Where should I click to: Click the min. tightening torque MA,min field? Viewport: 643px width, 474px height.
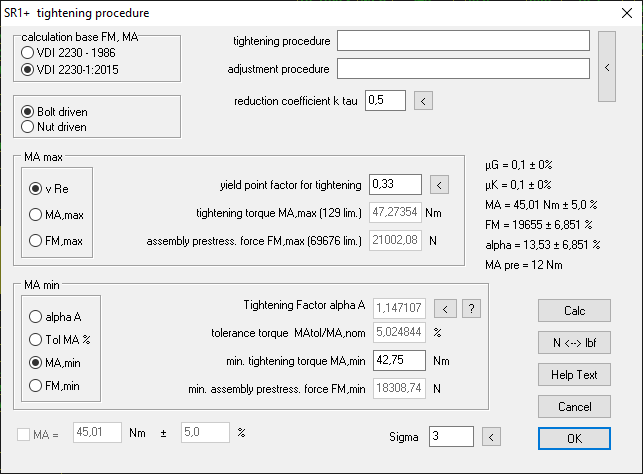398,362
